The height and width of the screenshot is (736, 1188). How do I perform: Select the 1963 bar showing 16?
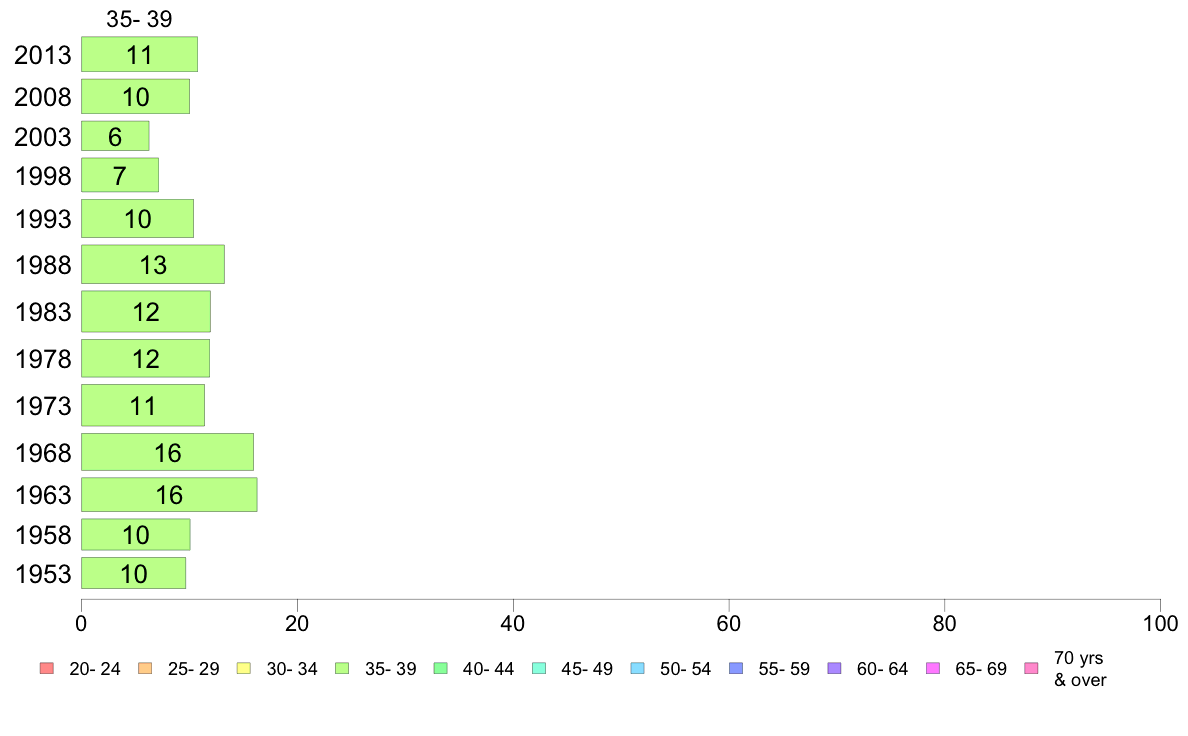click(x=169, y=495)
